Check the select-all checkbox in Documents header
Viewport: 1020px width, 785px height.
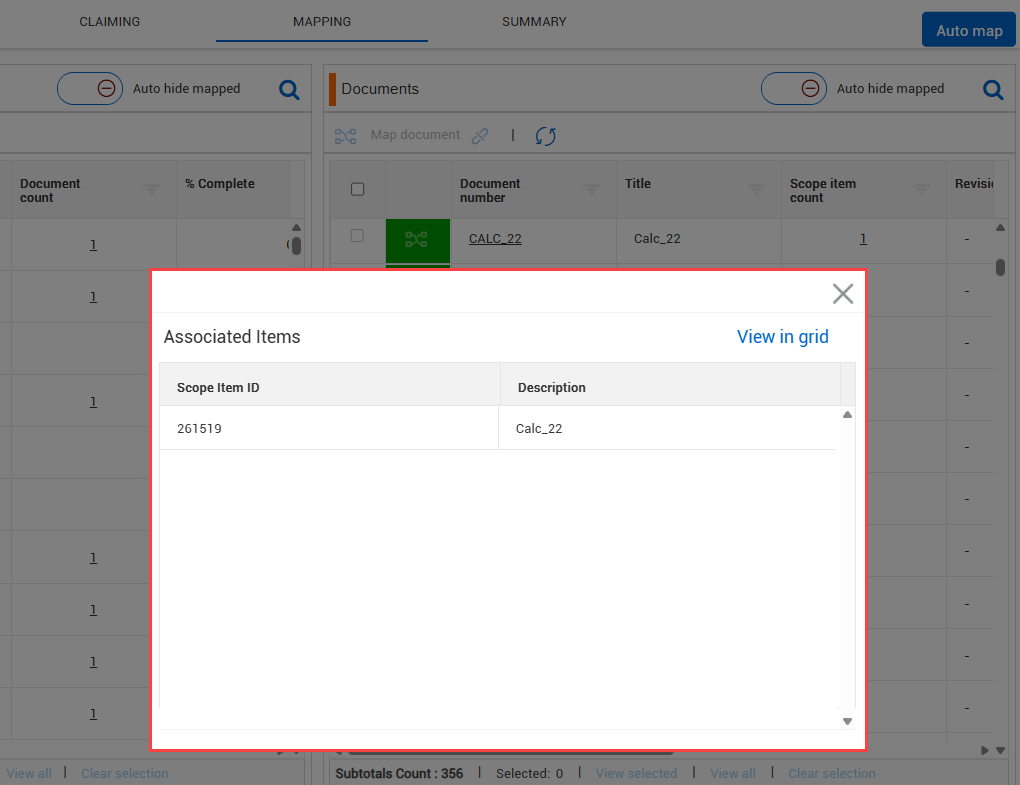(x=358, y=190)
